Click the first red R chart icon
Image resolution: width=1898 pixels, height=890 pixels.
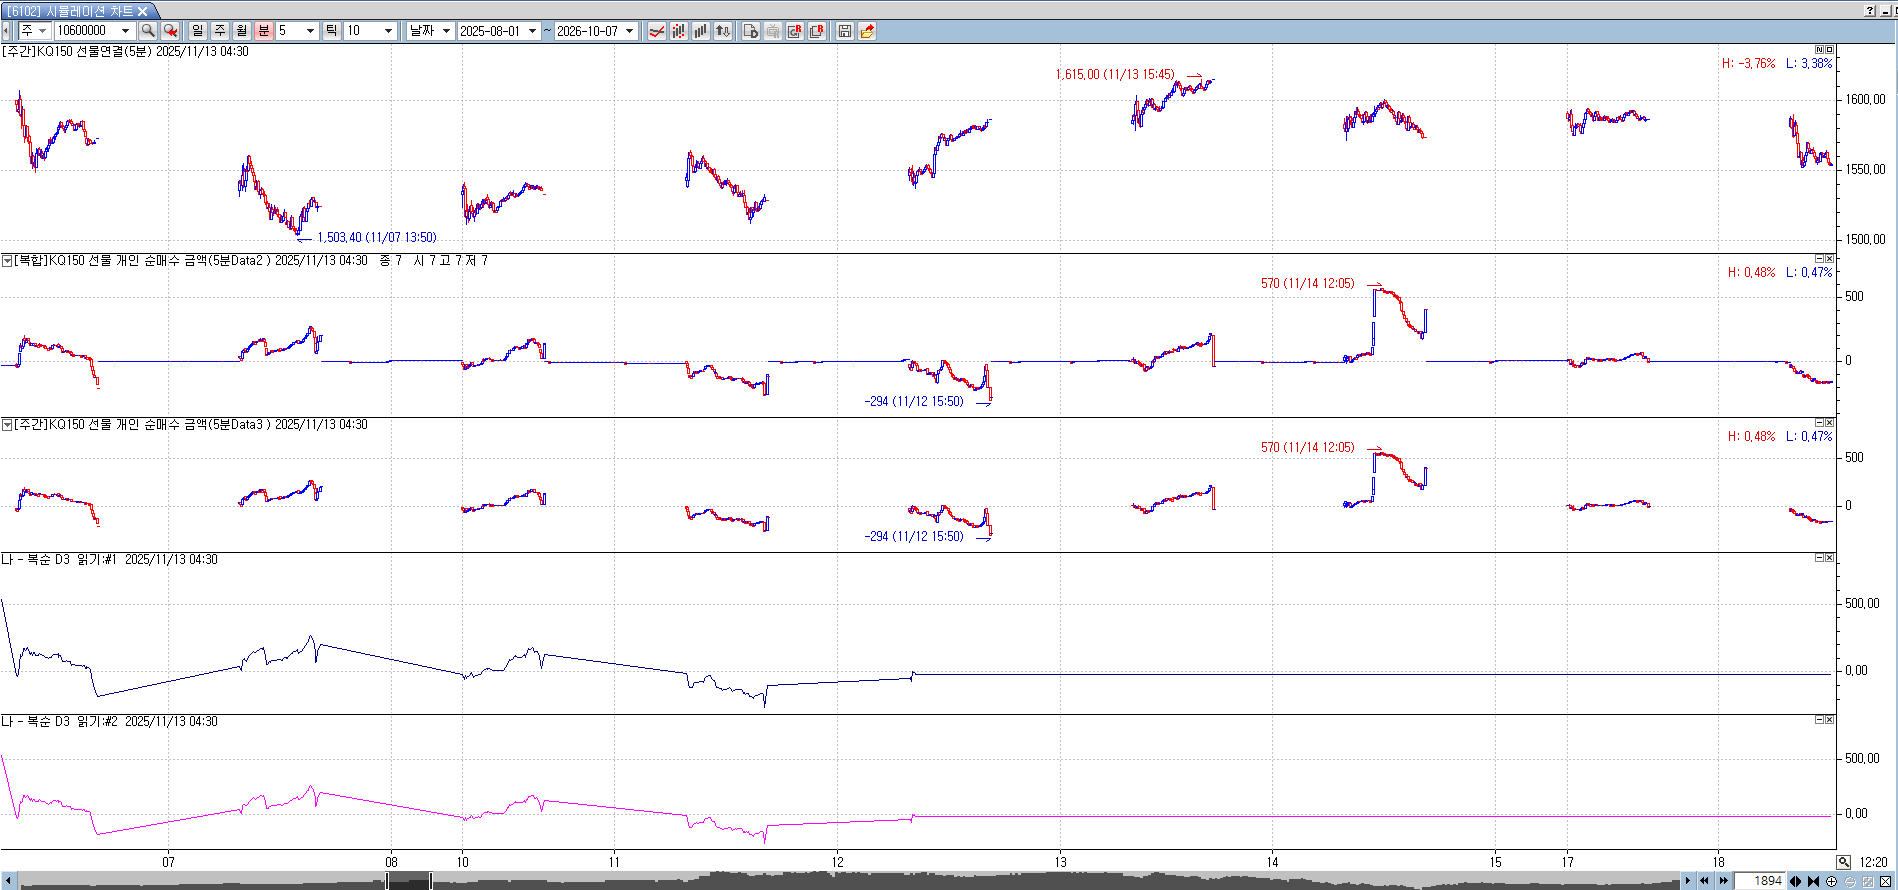(795, 31)
